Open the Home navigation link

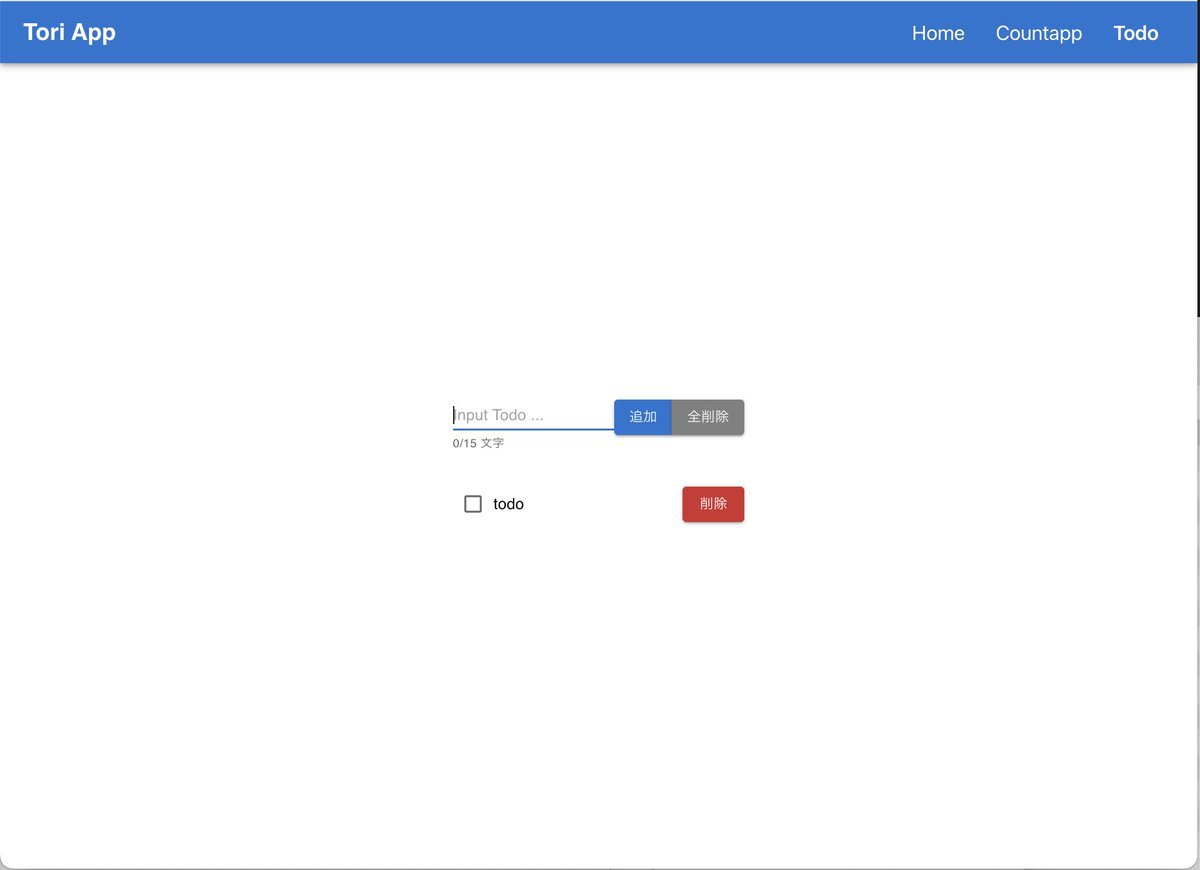tap(938, 33)
